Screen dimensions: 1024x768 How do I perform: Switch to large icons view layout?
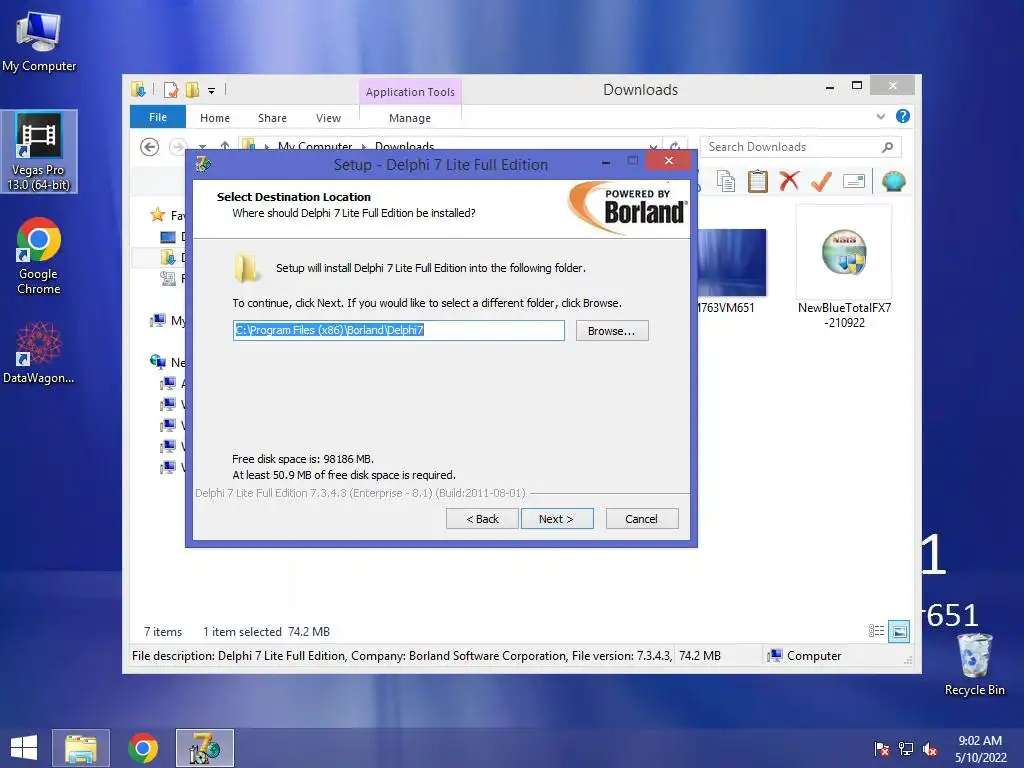pyautogui.click(x=899, y=631)
